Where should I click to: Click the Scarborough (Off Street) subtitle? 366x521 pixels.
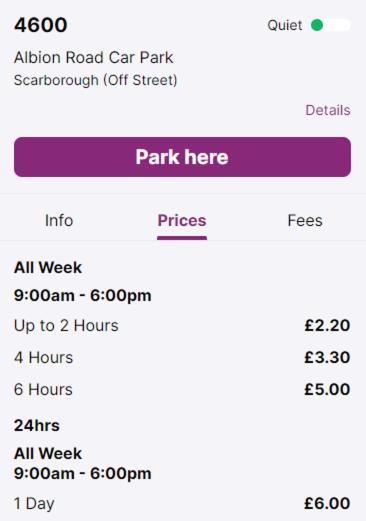[x=96, y=80]
